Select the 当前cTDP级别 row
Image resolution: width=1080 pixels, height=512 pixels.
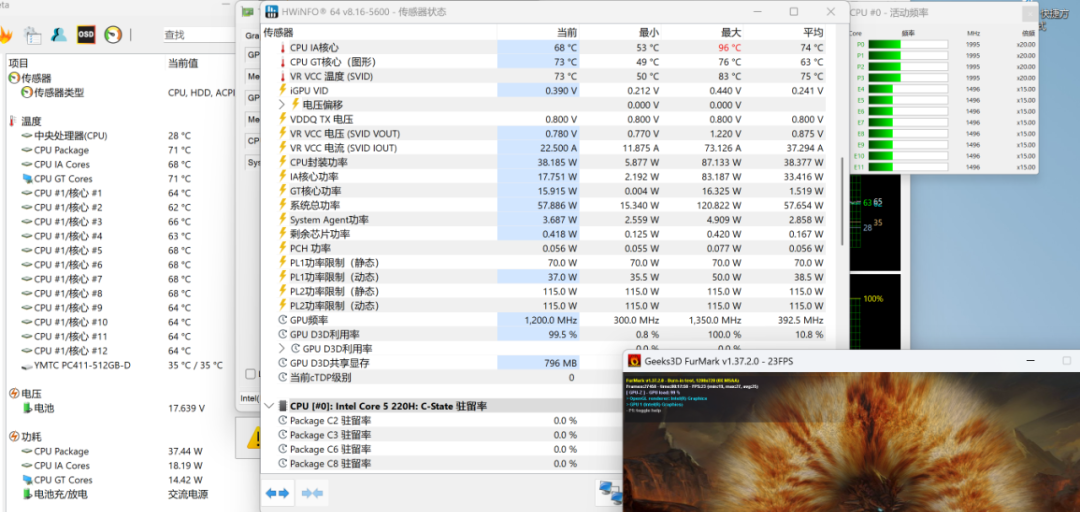click(441, 378)
